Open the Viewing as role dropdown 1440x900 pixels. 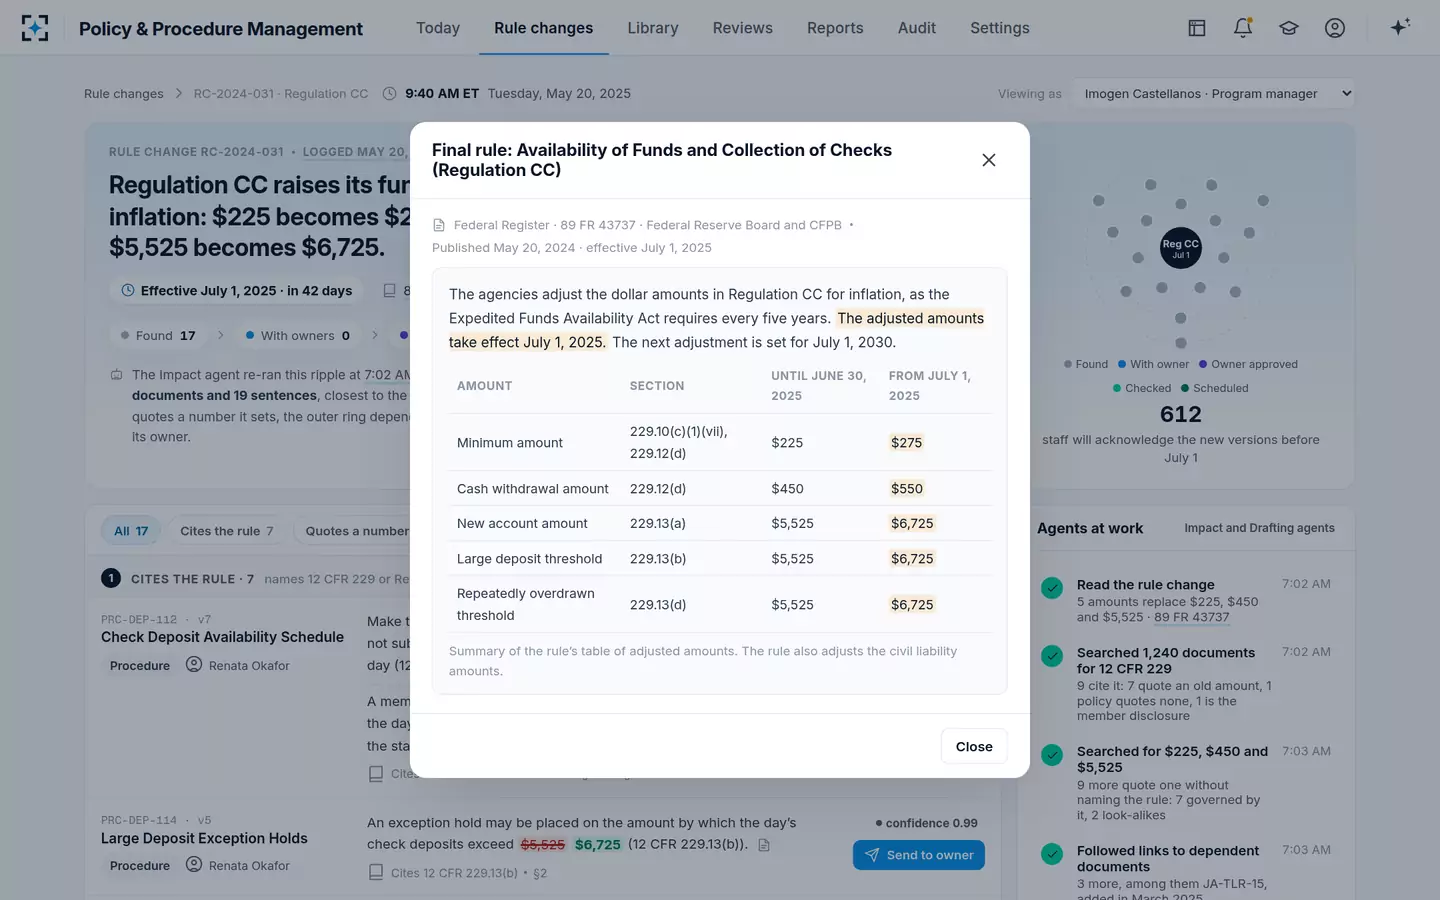point(1214,94)
